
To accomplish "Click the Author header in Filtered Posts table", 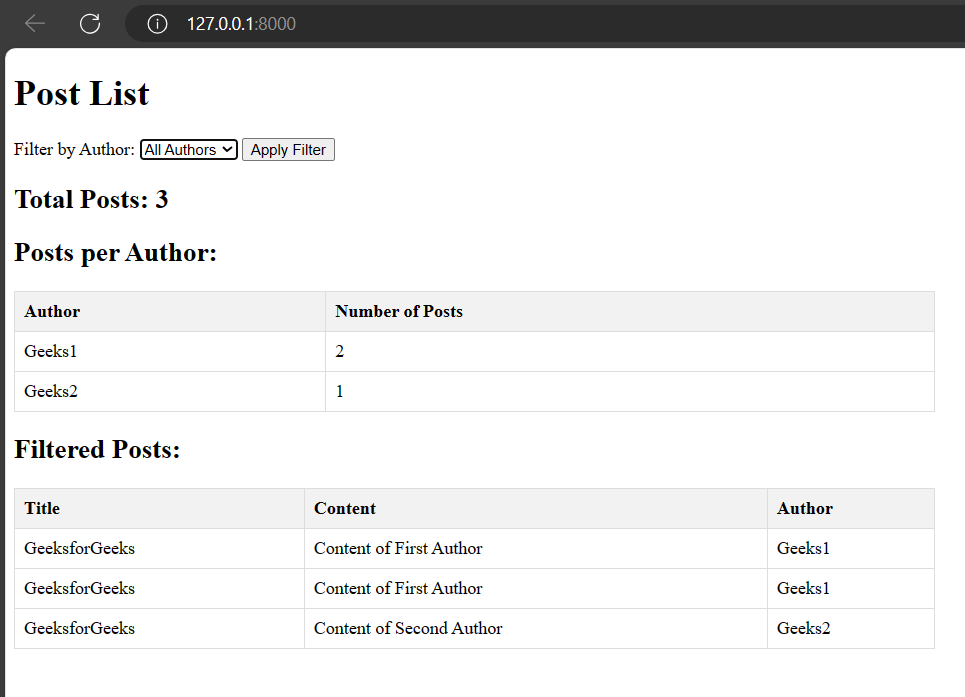I will pyautogui.click(x=805, y=509).
